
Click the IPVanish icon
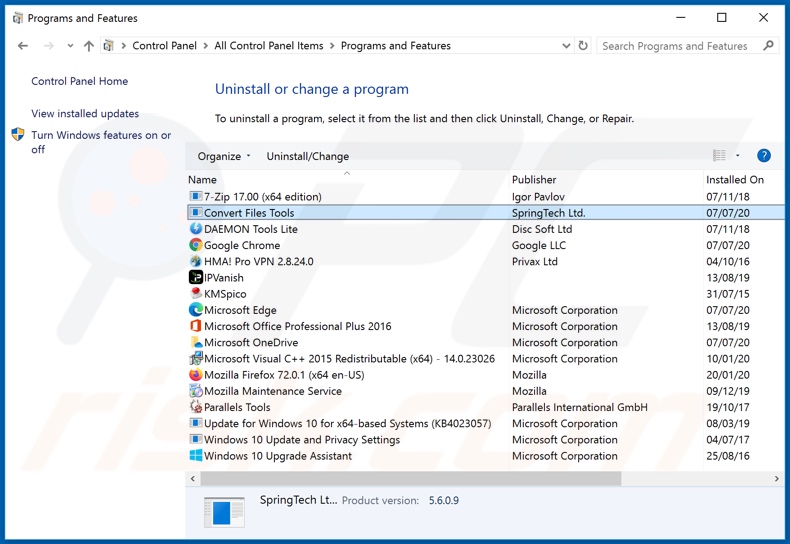pyautogui.click(x=195, y=277)
